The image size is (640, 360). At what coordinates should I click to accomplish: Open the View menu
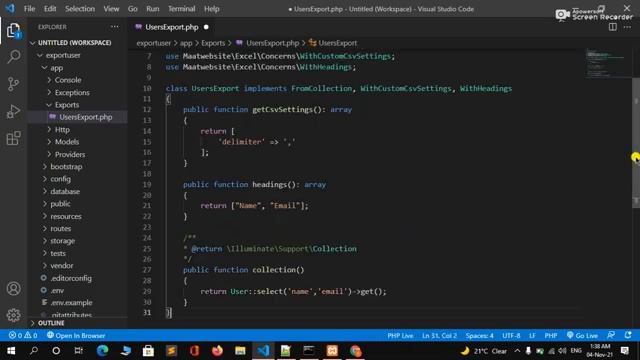tap(111, 9)
